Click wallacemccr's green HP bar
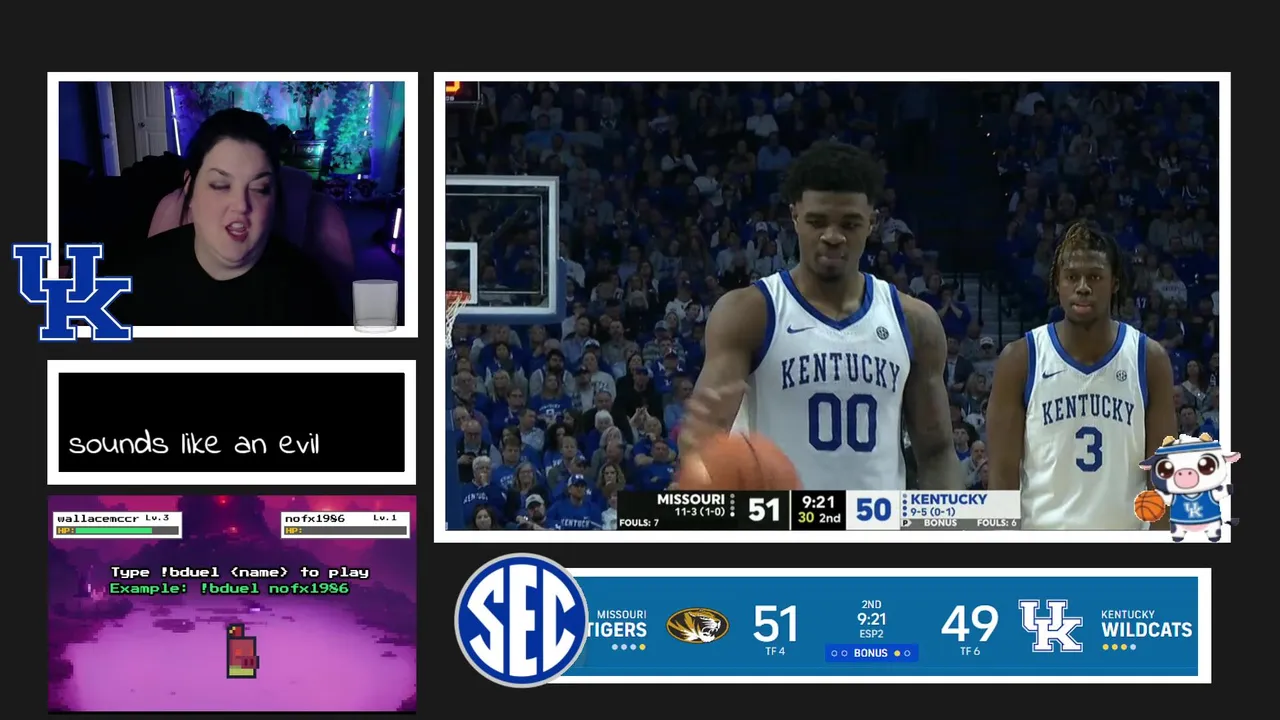This screenshot has width=1280, height=720. pos(113,530)
